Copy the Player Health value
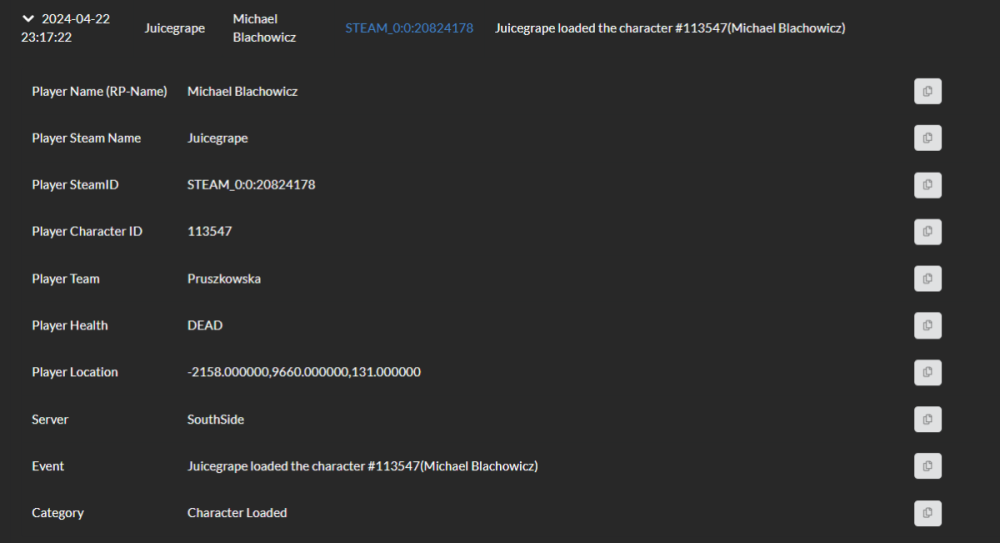 (927, 325)
